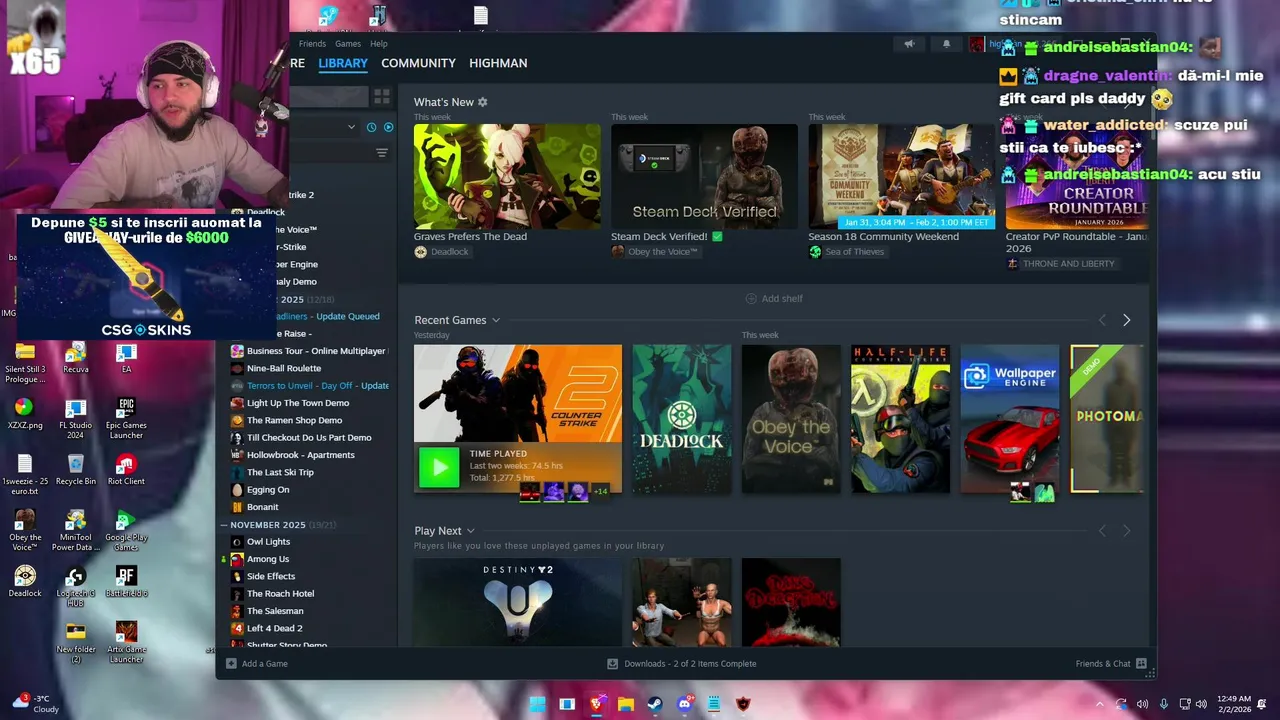The height and width of the screenshot is (720, 1280).
Task: Open FL Studio 2024 desktop icon
Action: point(75,417)
